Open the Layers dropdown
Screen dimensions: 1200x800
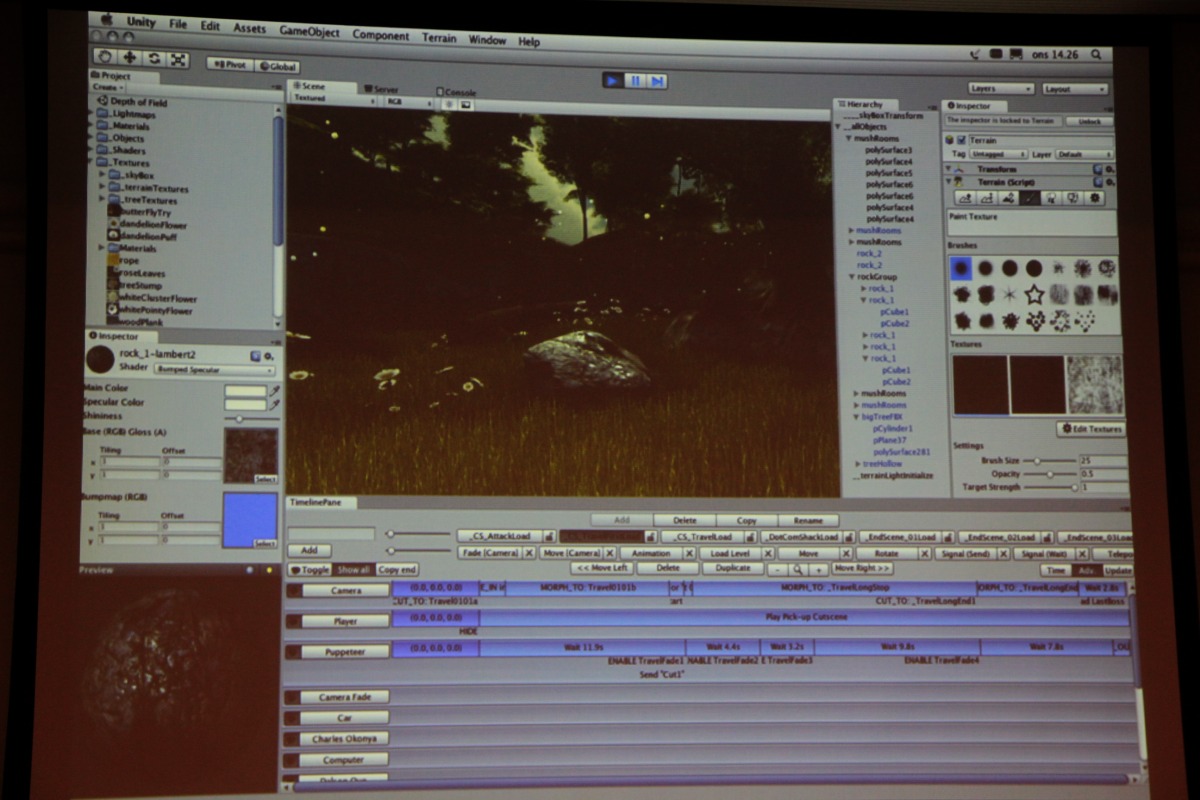pos(1000,89)
